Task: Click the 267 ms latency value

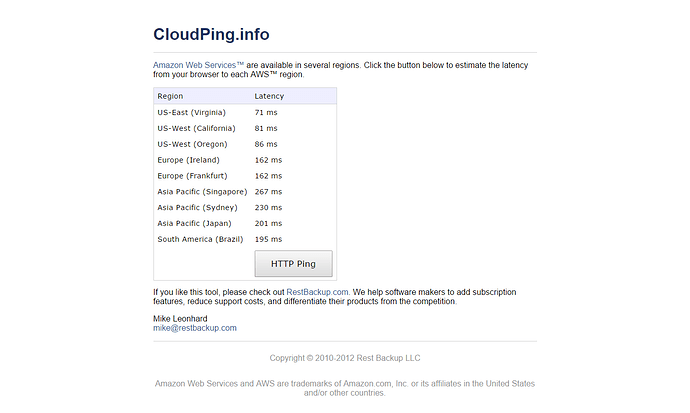Action: pos(268,192)
